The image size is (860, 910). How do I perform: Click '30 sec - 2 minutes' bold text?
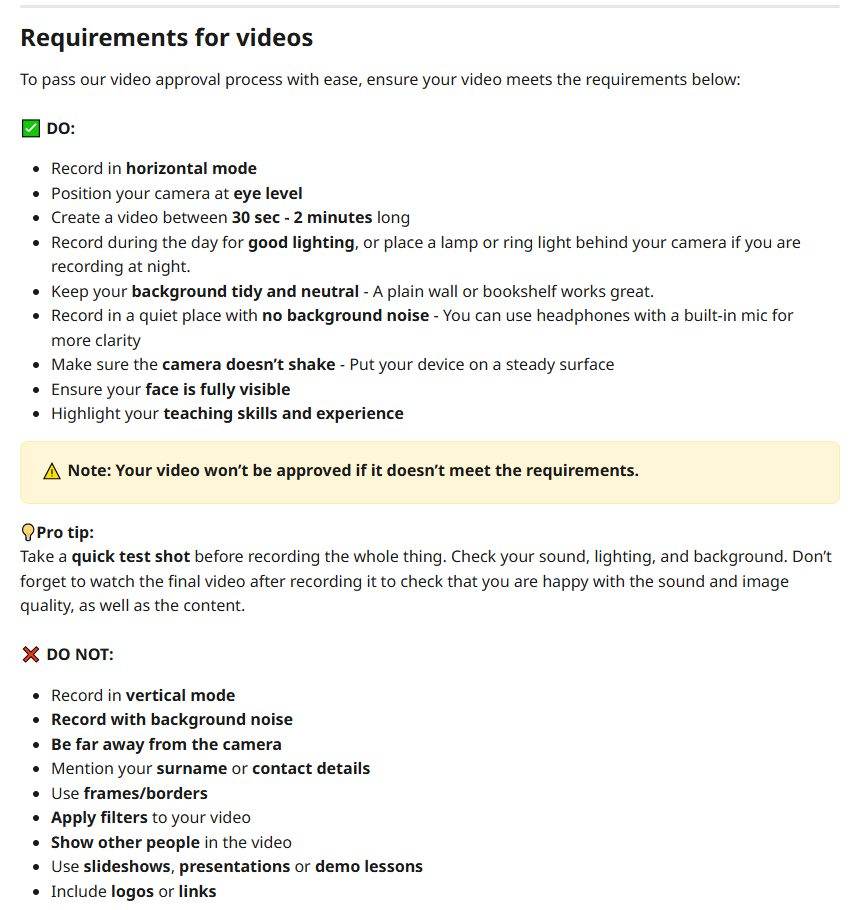click(x=302, y=218)
